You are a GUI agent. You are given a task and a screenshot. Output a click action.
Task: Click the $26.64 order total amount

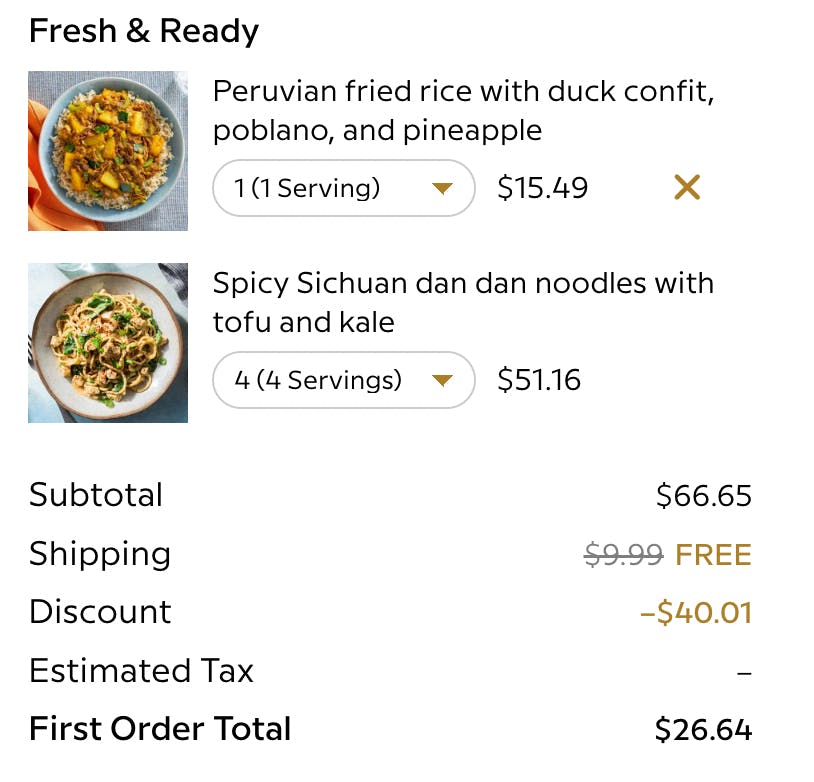tap(703, 730)
